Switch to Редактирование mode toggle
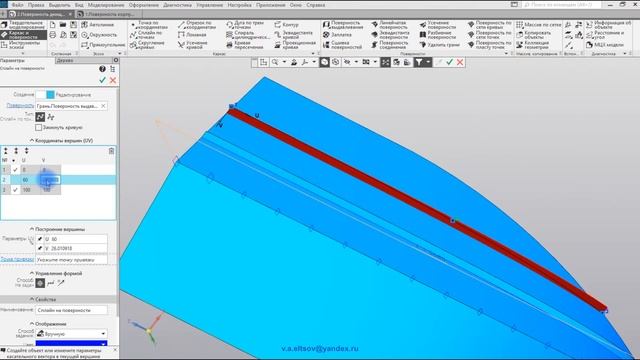Image resolution: width=640 pixels, height=360 pixels. point(50,95)
